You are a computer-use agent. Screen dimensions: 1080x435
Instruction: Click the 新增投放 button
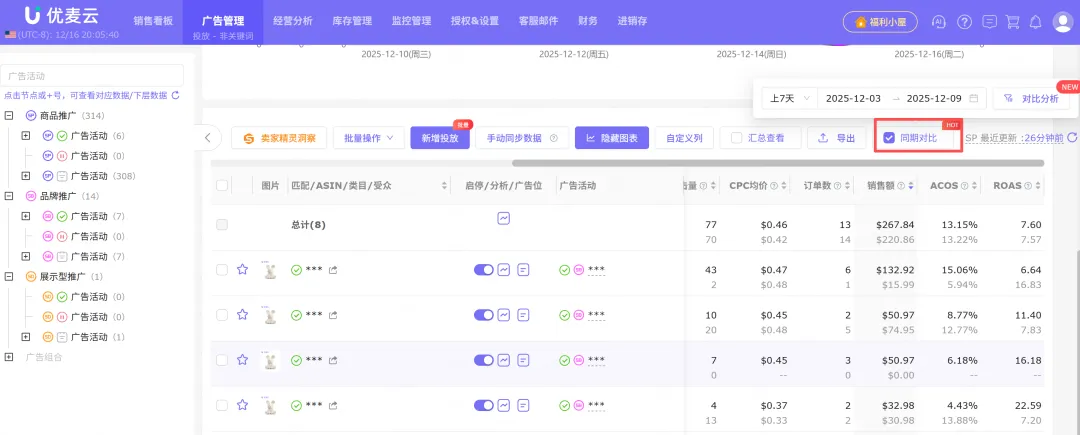point(440,138)
